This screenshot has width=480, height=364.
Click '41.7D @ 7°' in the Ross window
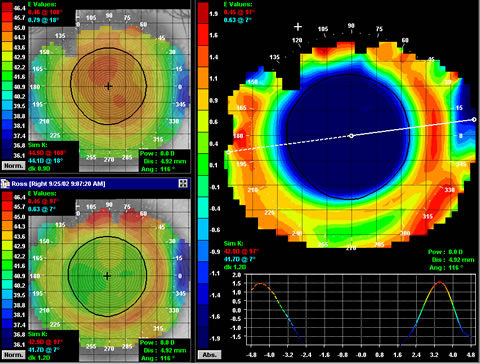pos(44,350)
